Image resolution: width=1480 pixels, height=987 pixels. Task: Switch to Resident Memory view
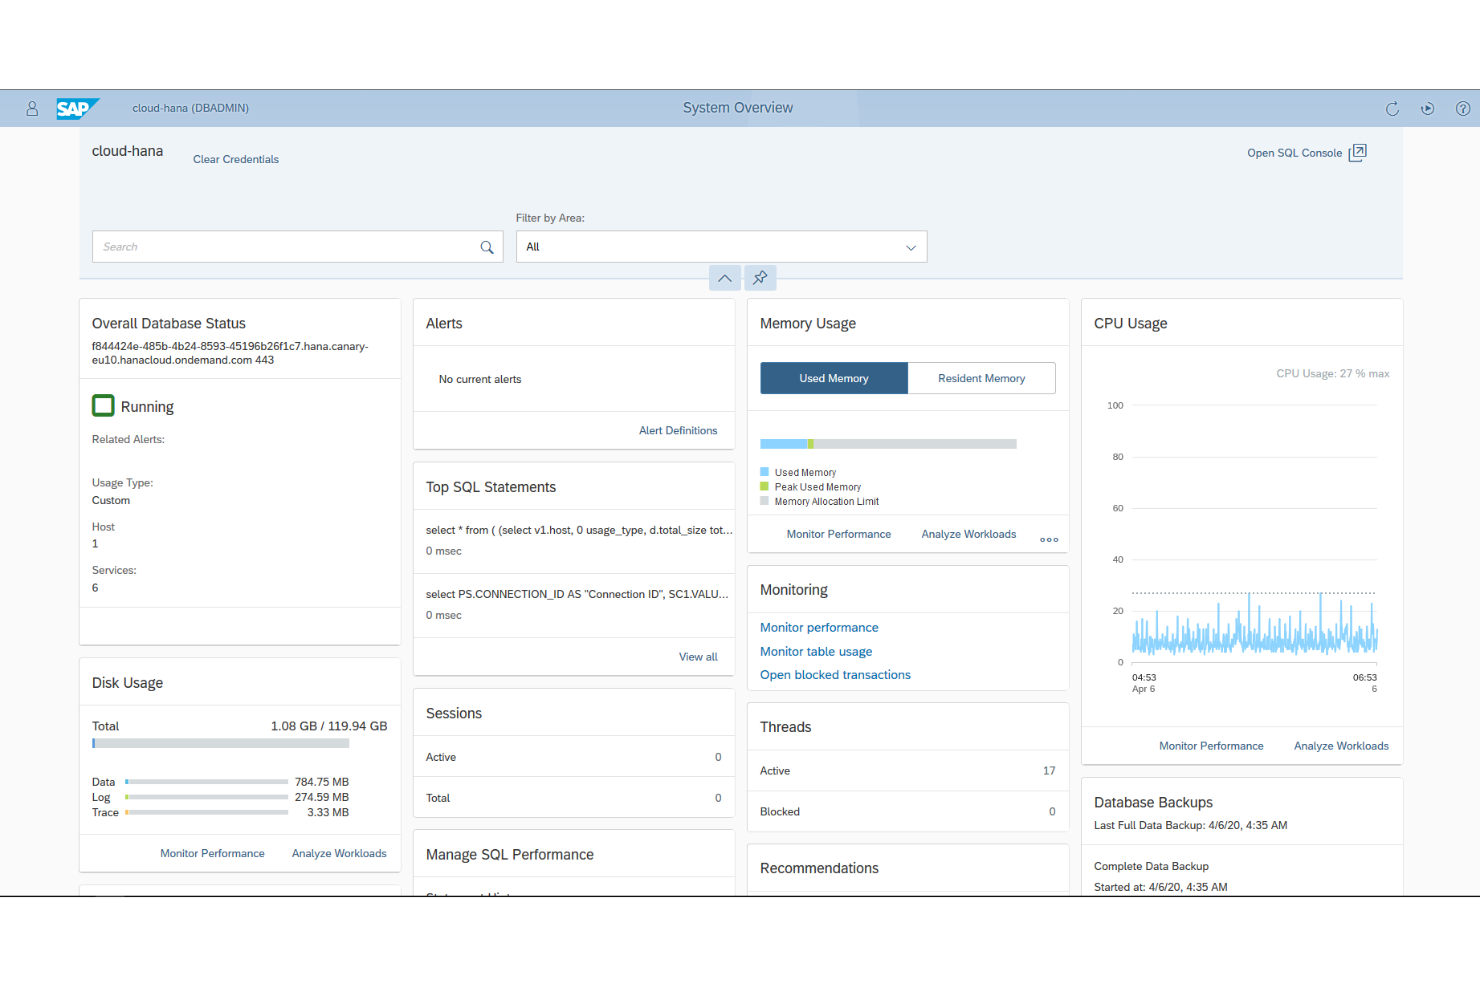tap(981, 378)
